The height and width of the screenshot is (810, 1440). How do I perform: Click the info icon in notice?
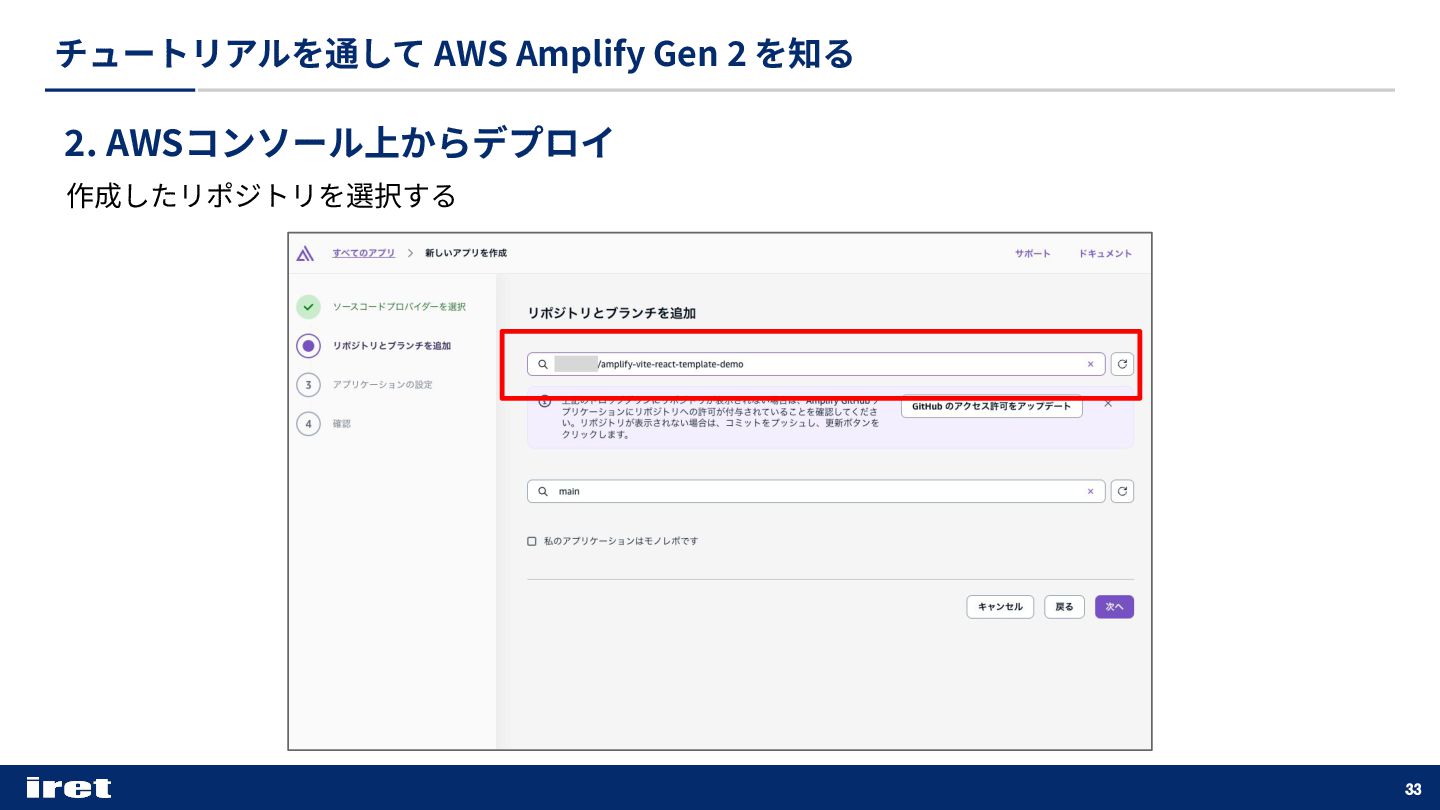pos(545,402)
